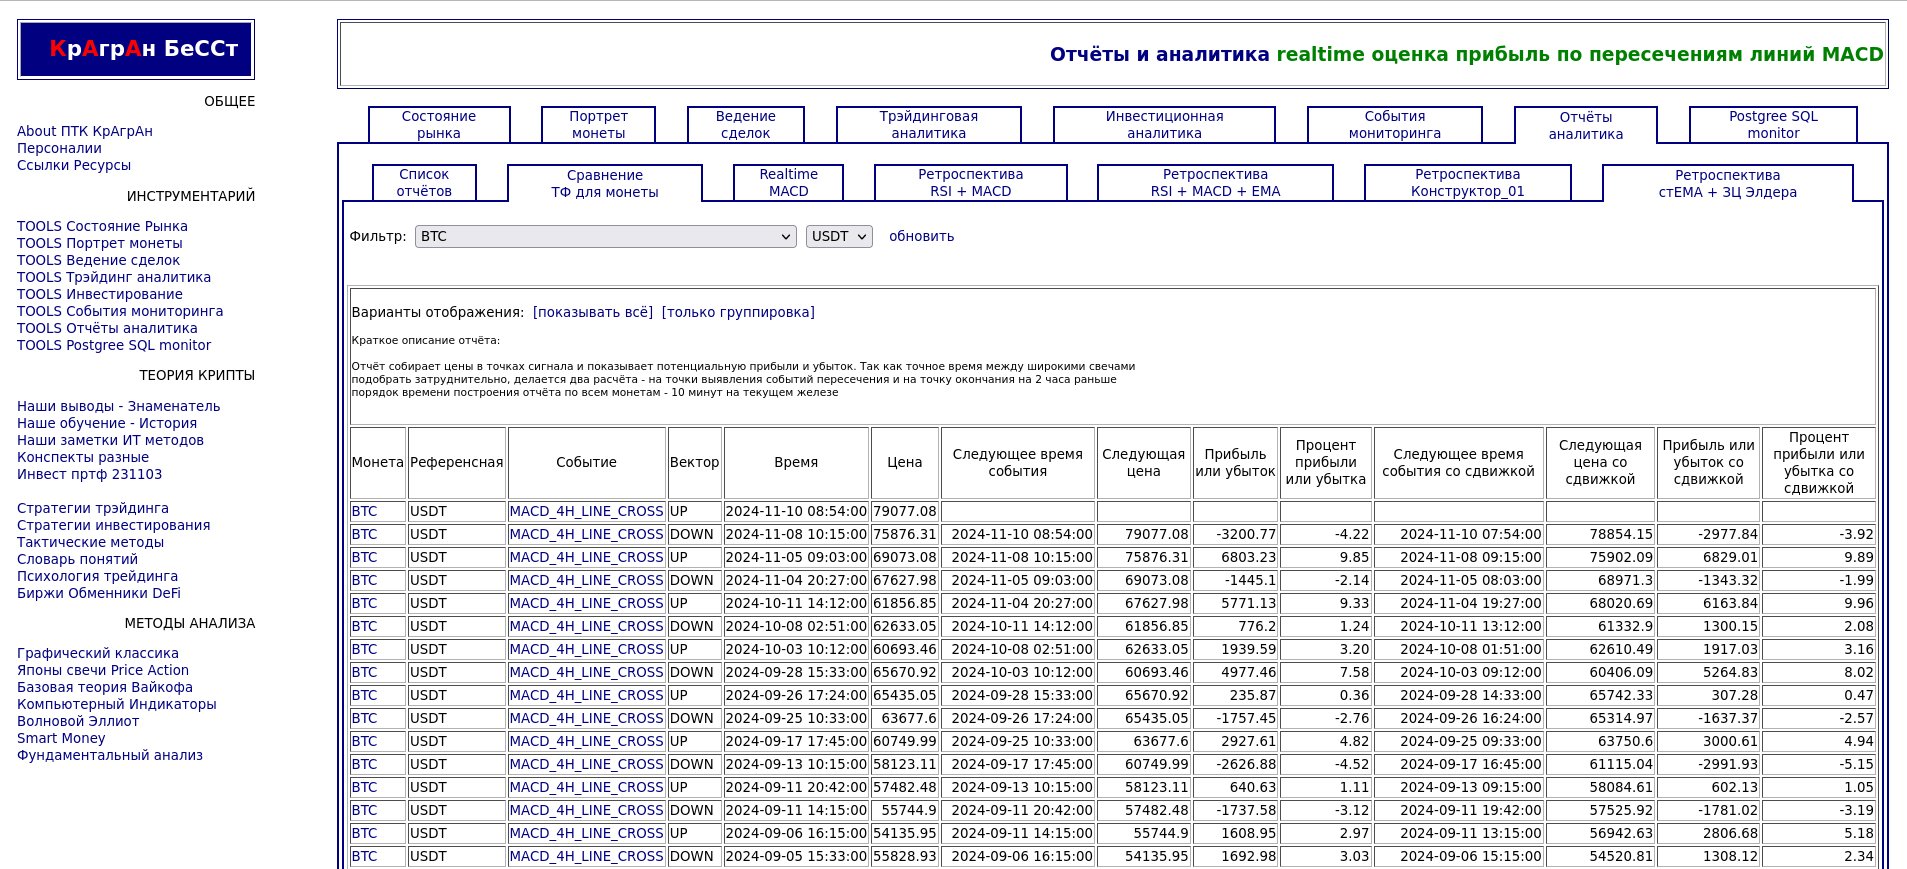Click the обновить refresh link

click(x=921, y=236)
